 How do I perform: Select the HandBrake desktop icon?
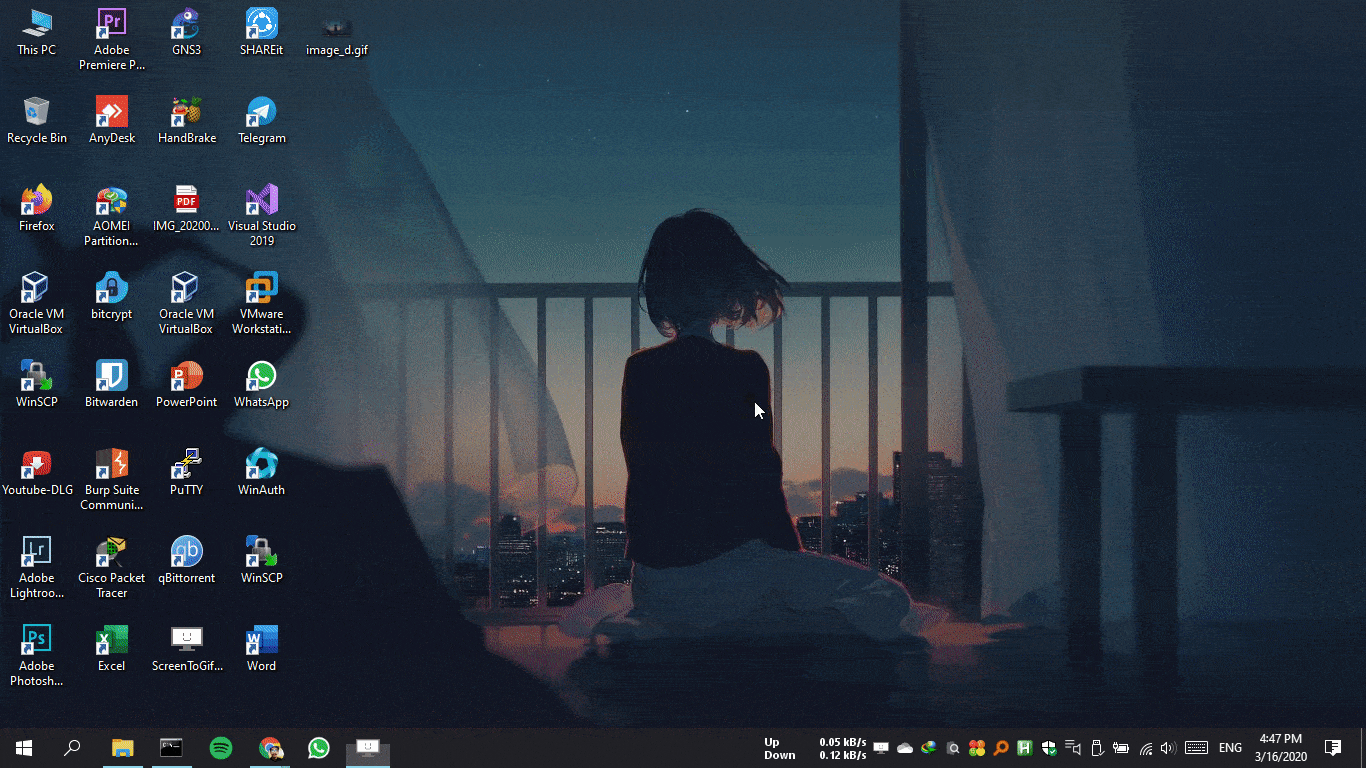pos(186,113)
